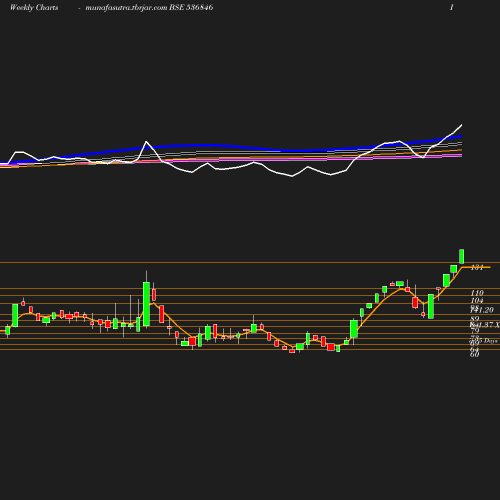Click the "60" price level label

475,354
